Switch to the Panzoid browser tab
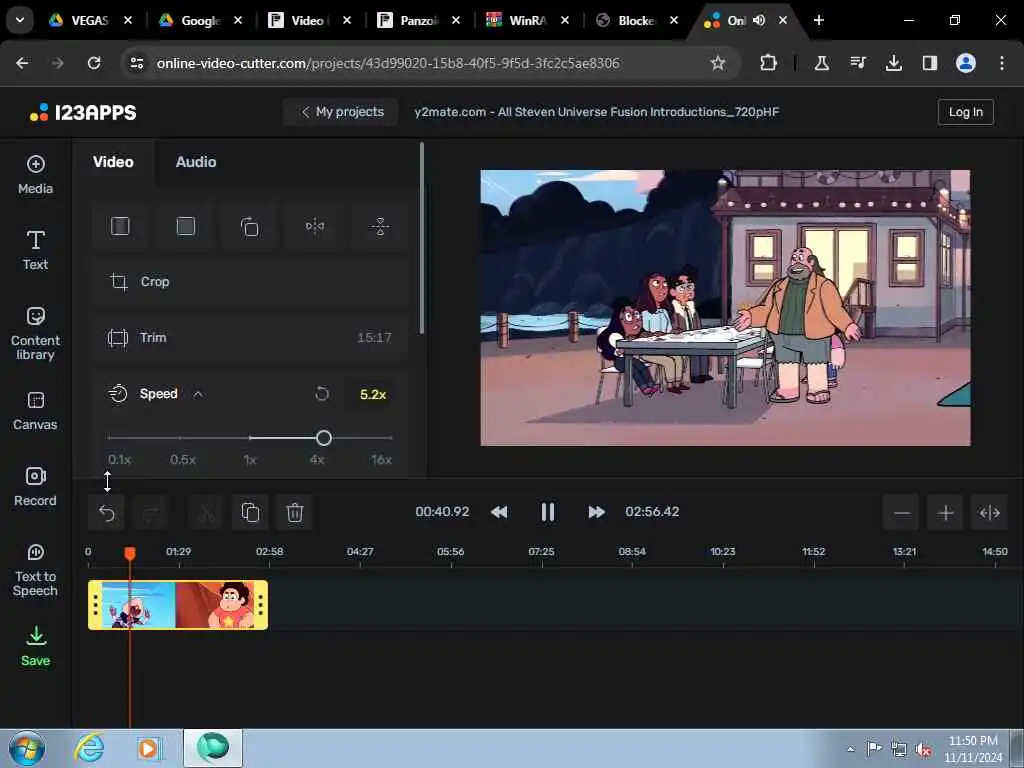Image resolution: width=1024 pixels, height=768 pixels. [418, 21]
